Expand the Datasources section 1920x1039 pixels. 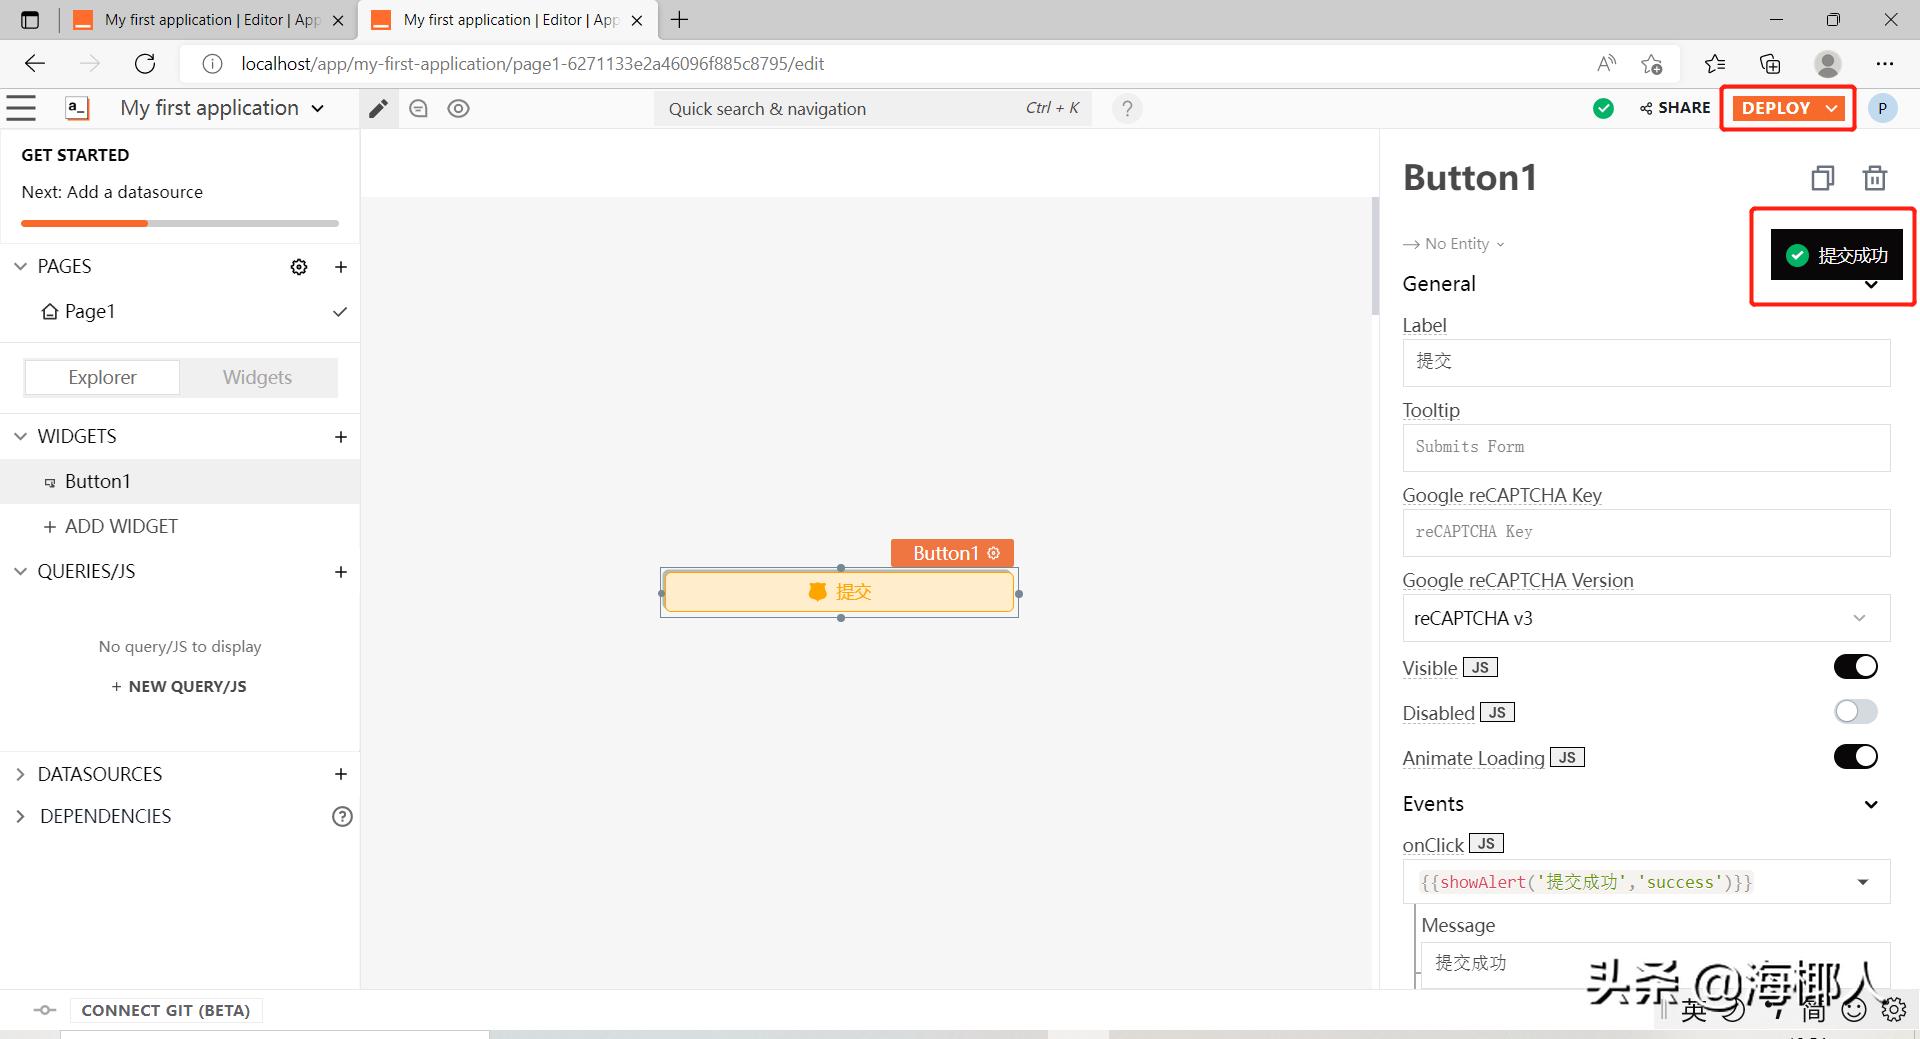(20, 774)
